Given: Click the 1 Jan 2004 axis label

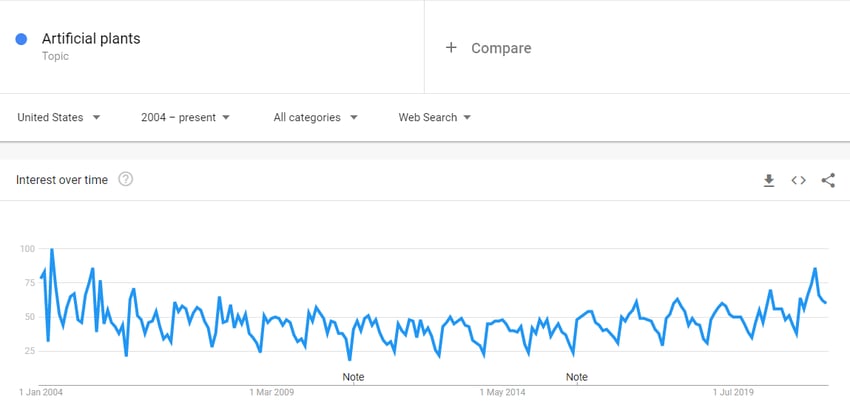Looking at the screenshot, I should (x=41, y=392).
